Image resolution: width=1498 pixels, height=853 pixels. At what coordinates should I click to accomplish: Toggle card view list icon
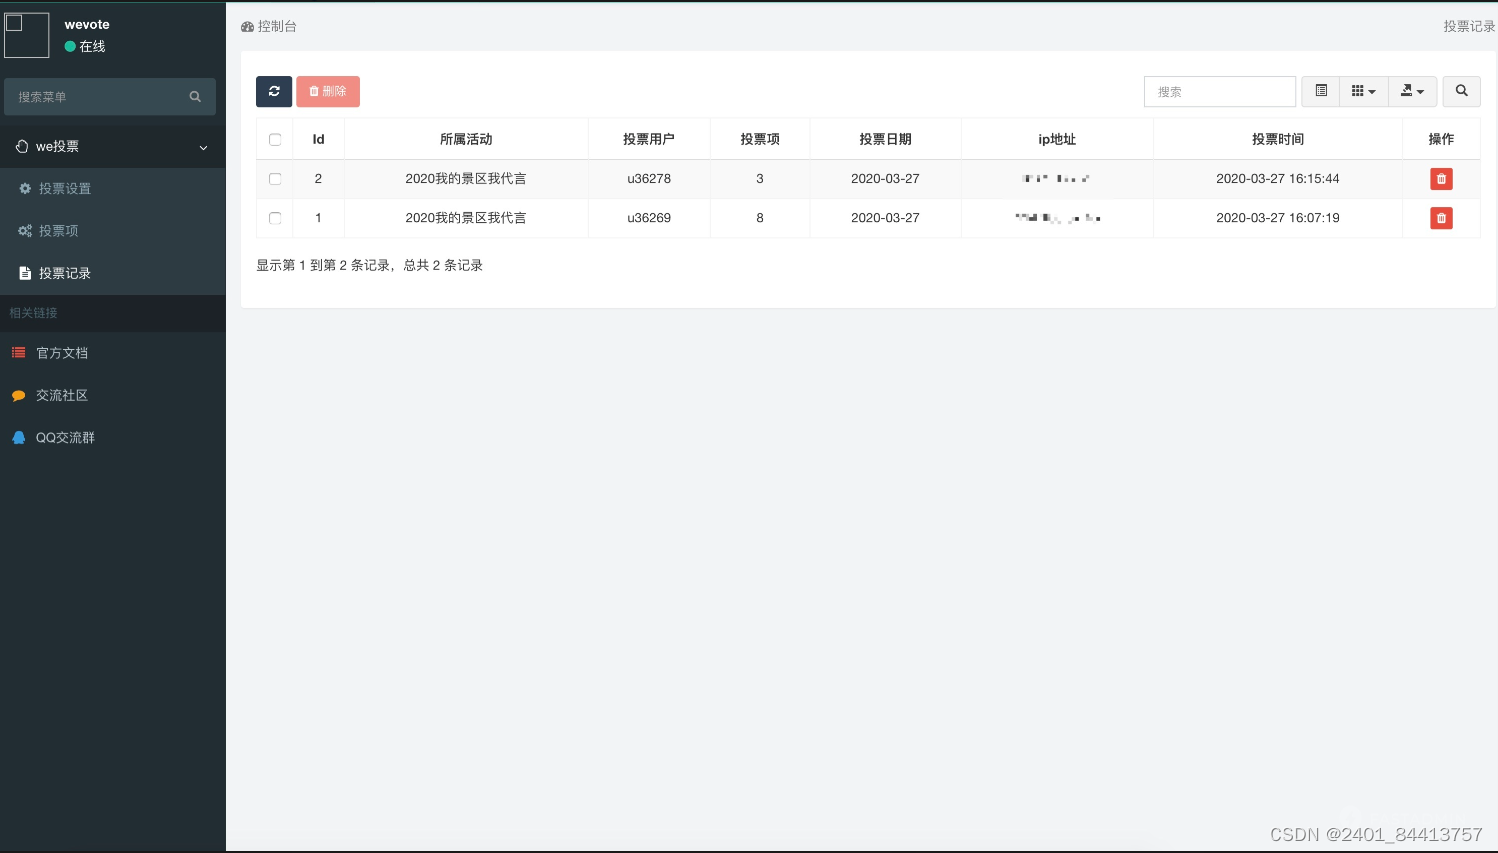(x=1321, y=91)
